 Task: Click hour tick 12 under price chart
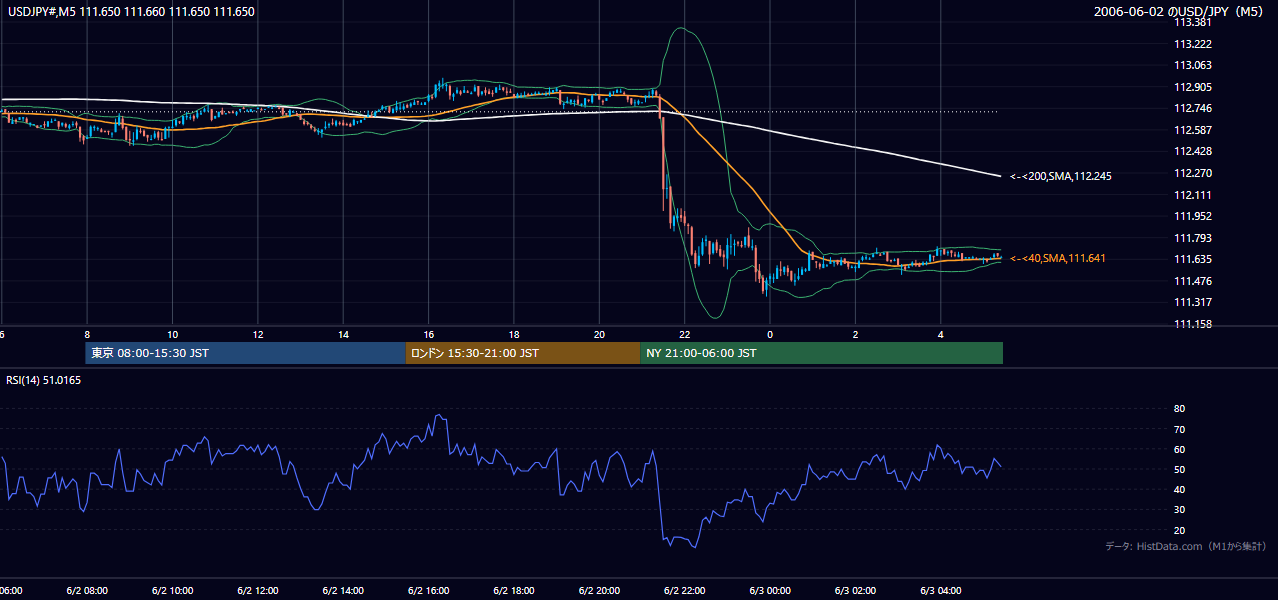tap(257, 334)
